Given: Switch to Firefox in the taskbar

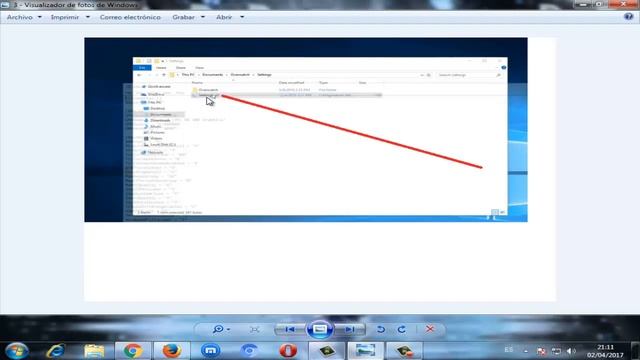Looking at the screenshot, I should pos(171,351).
